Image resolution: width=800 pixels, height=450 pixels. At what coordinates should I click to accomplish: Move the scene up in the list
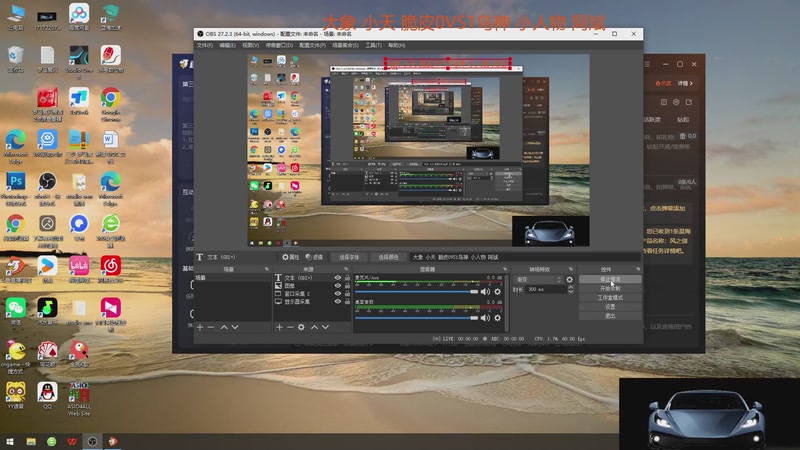(224, 327)
